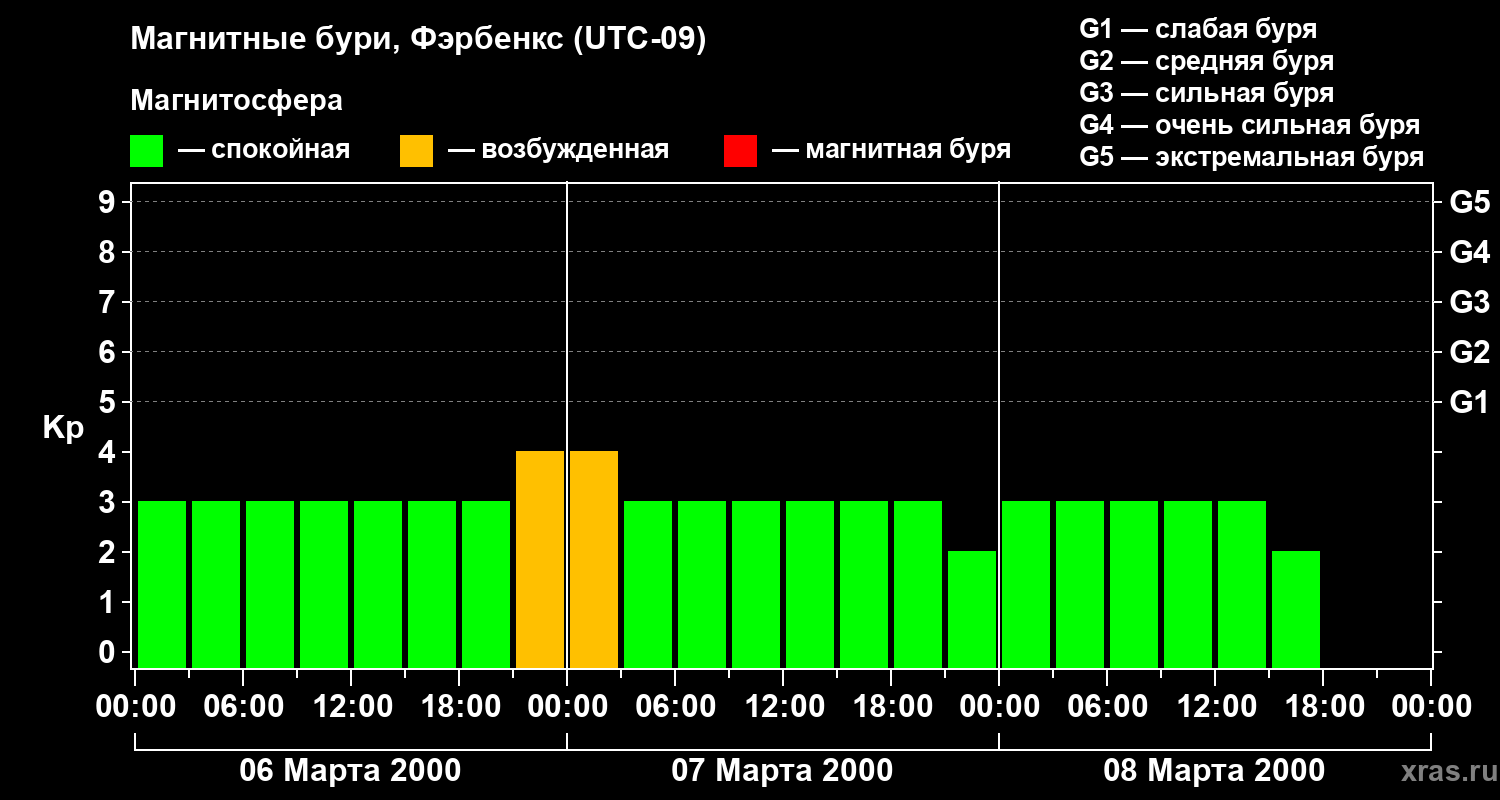Pick the 06 Марта bar starting at 12:00
1500x800 pixels.
(378, 584)
